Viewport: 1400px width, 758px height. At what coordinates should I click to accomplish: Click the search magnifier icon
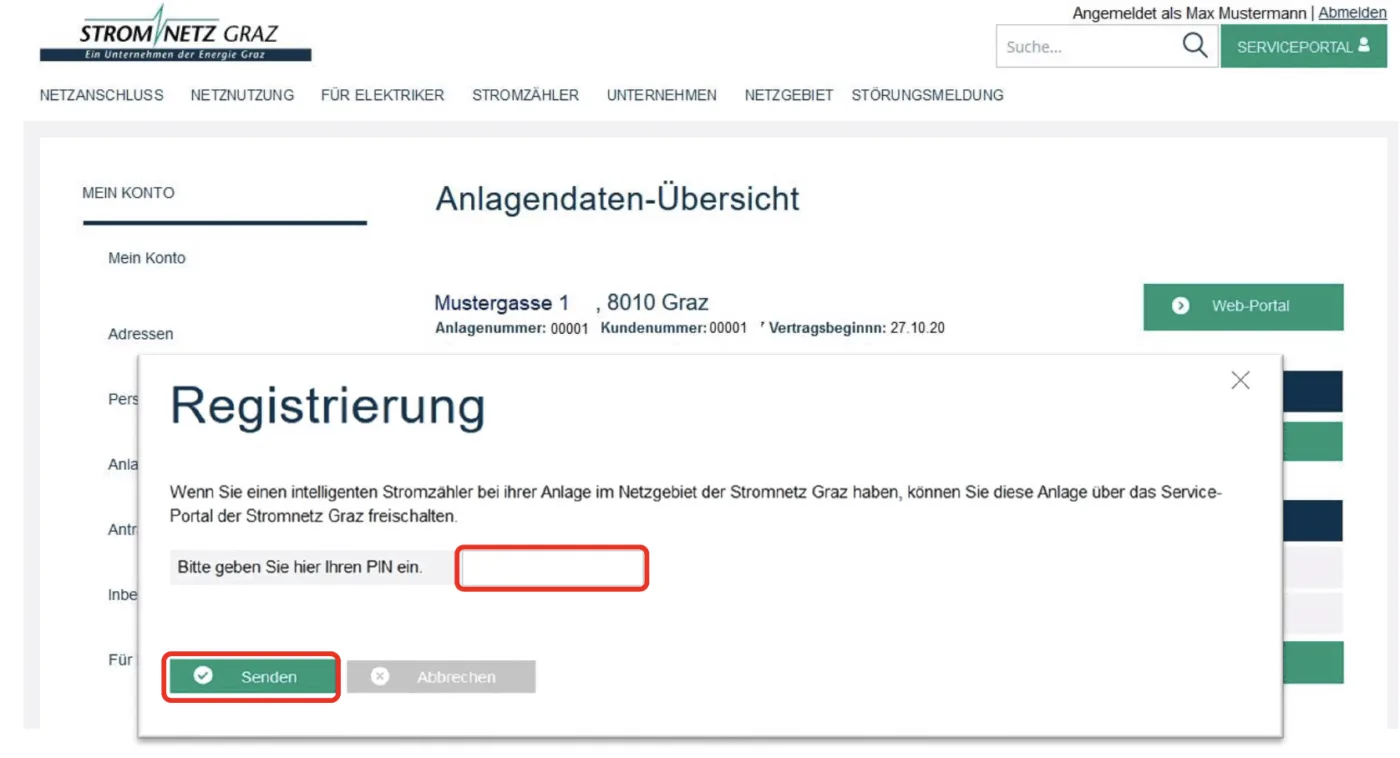1194,46
